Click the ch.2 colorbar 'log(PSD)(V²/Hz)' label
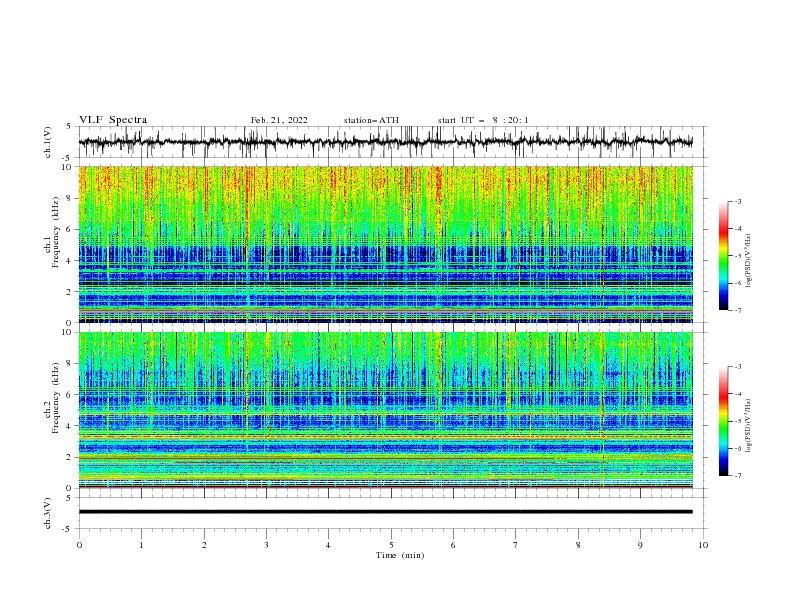 click(748, 426)
